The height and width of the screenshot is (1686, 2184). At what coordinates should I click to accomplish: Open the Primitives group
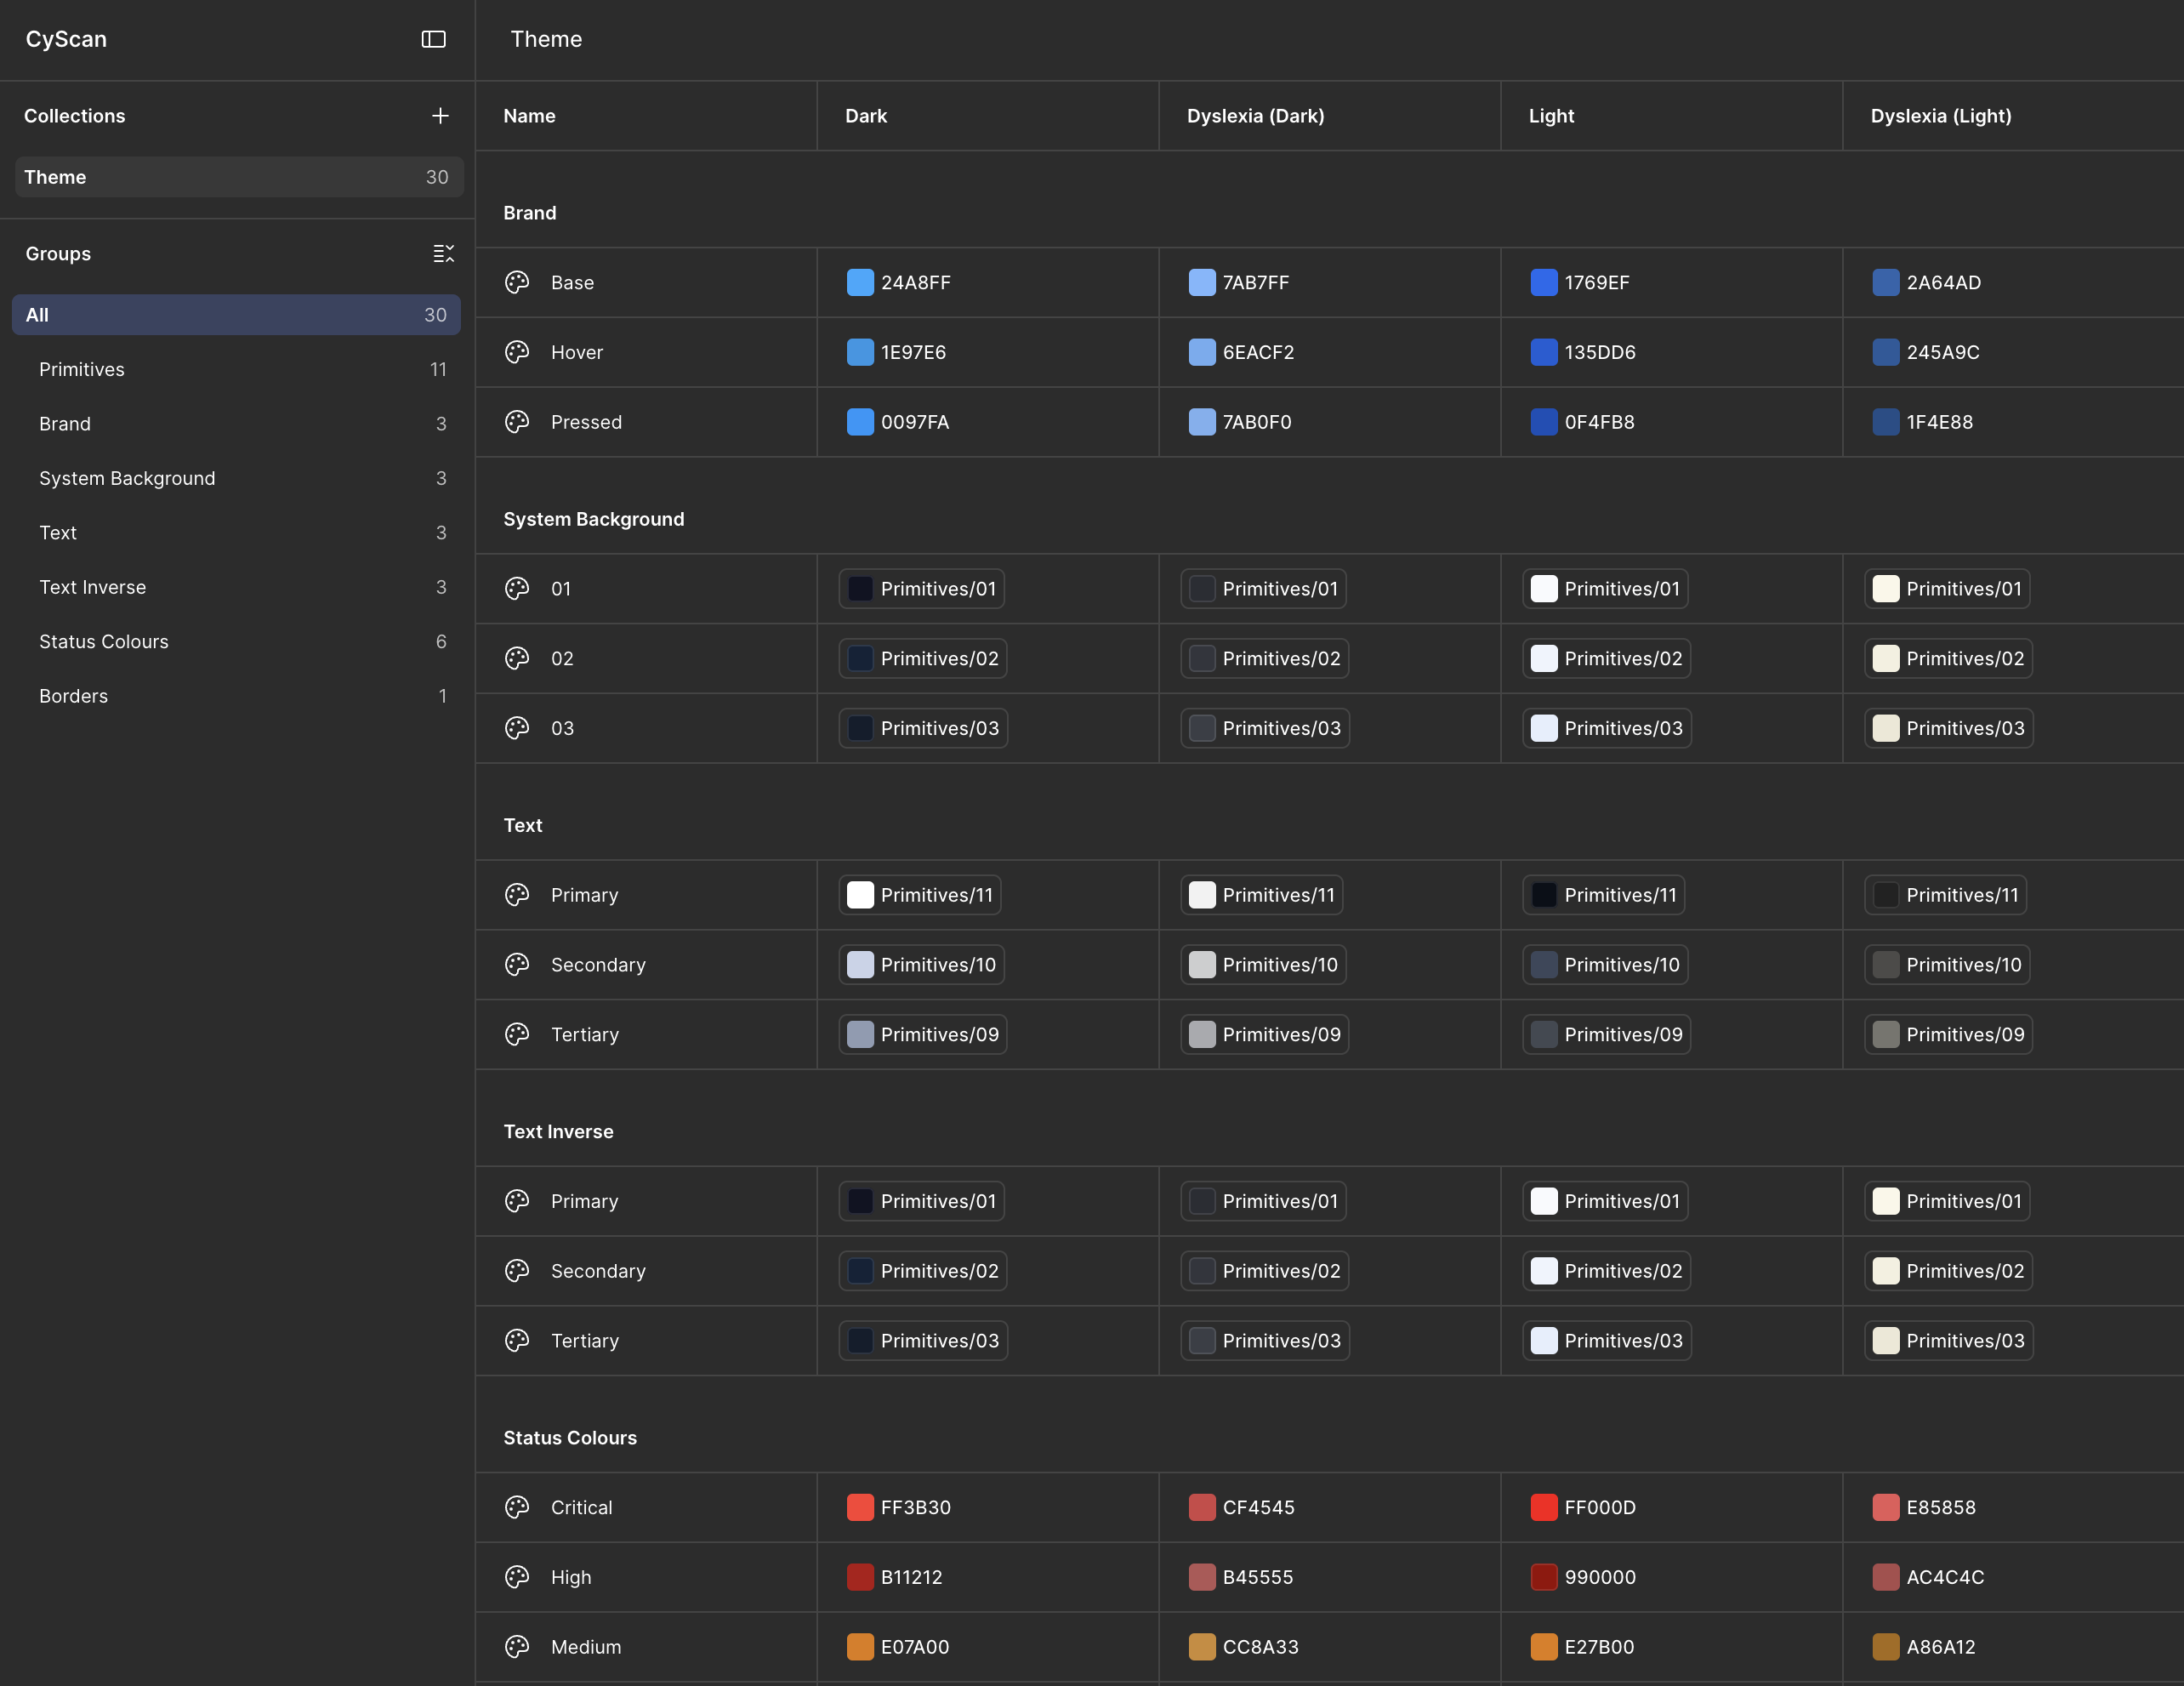point(236,370)
